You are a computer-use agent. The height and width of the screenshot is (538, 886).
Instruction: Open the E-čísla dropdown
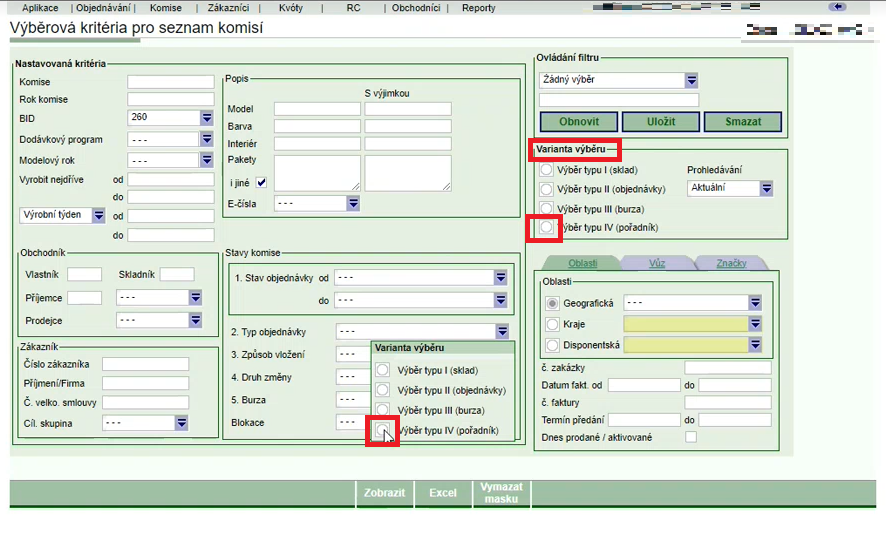pos(353,203)
